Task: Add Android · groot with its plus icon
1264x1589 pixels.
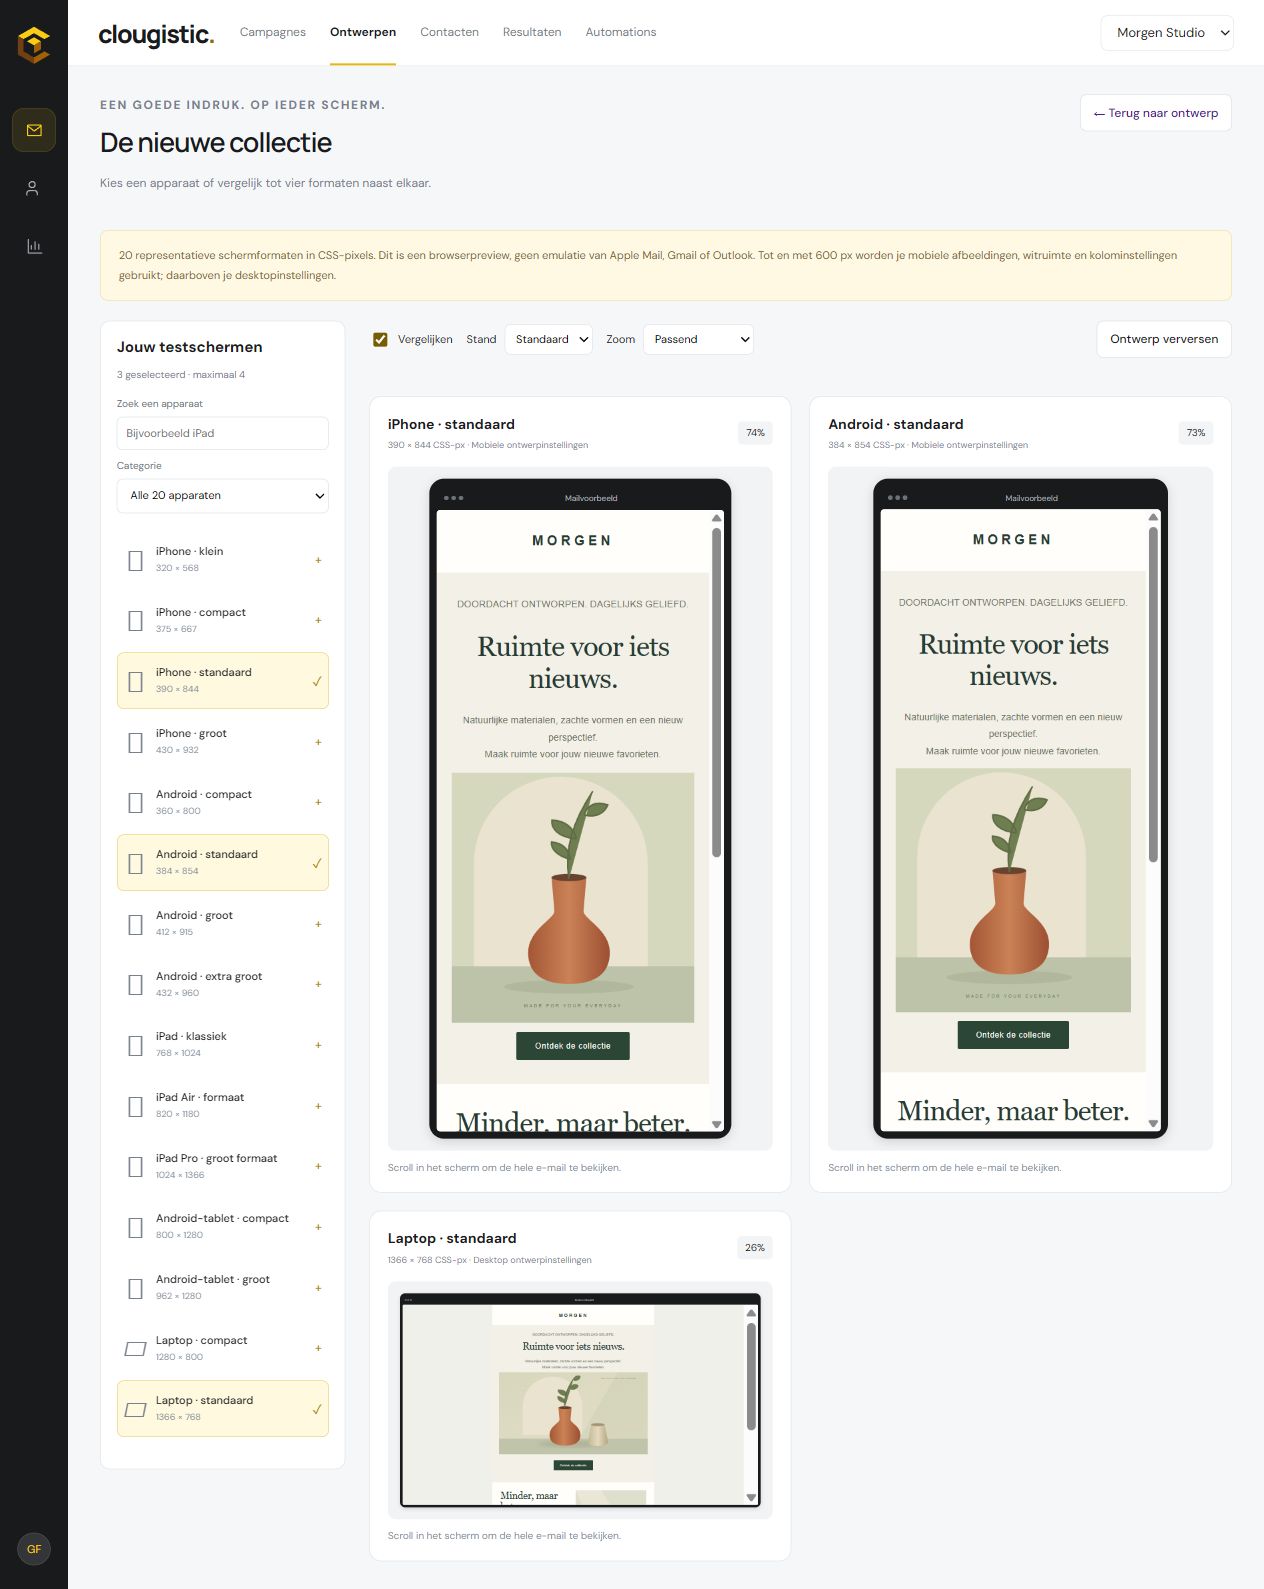Action: click(x=318, y=924)
